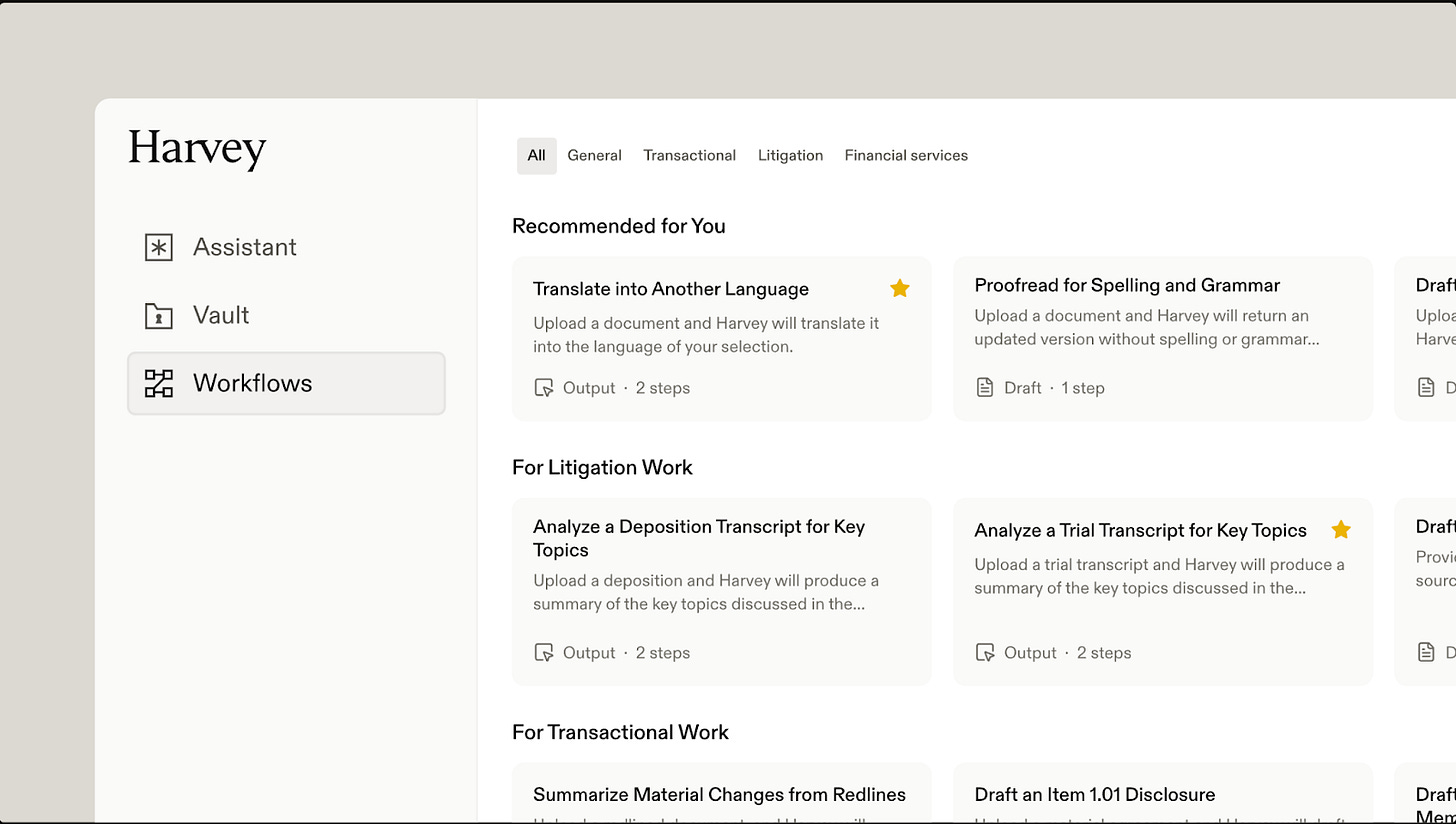Image resolution: width=1456 pixels, height=824 pixels.
Task: Open Summarize Material Changes from Redlines card
Action: click(721, 793)
